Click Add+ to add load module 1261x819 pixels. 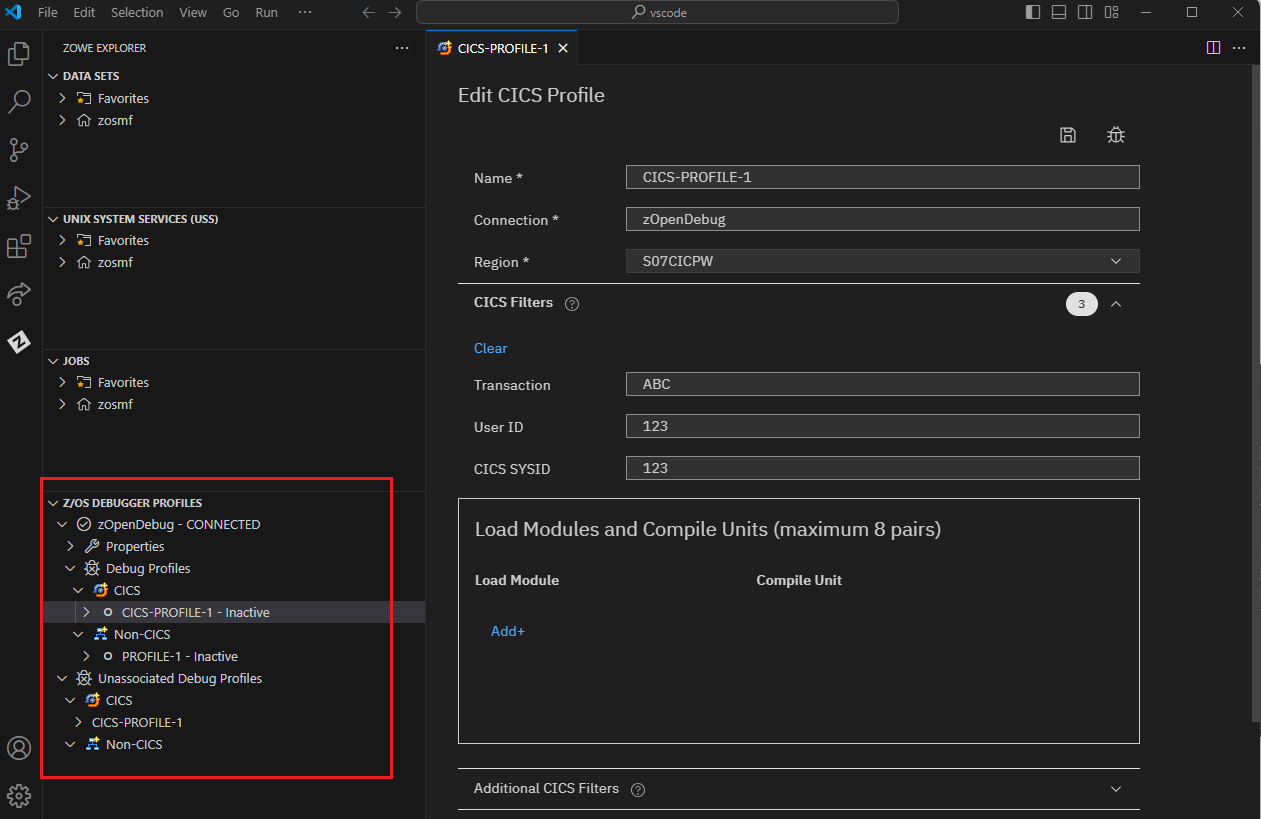507,631
